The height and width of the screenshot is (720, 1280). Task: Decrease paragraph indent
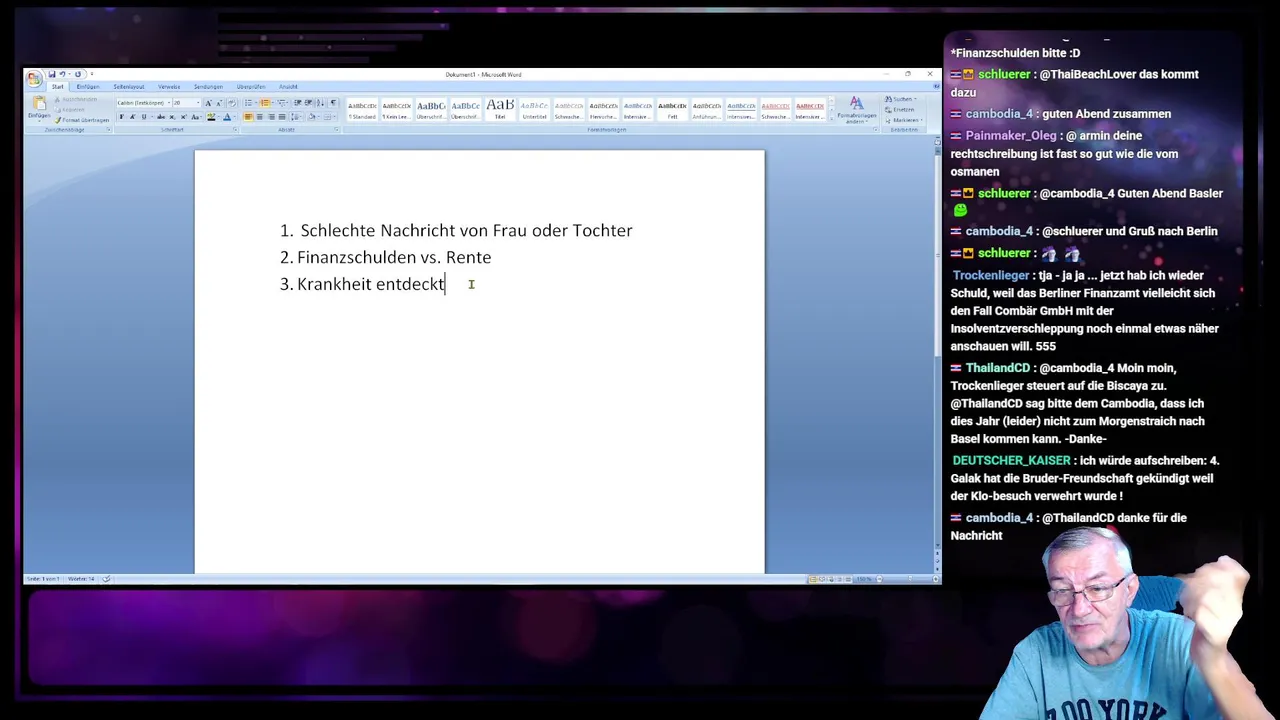(297, 103)
